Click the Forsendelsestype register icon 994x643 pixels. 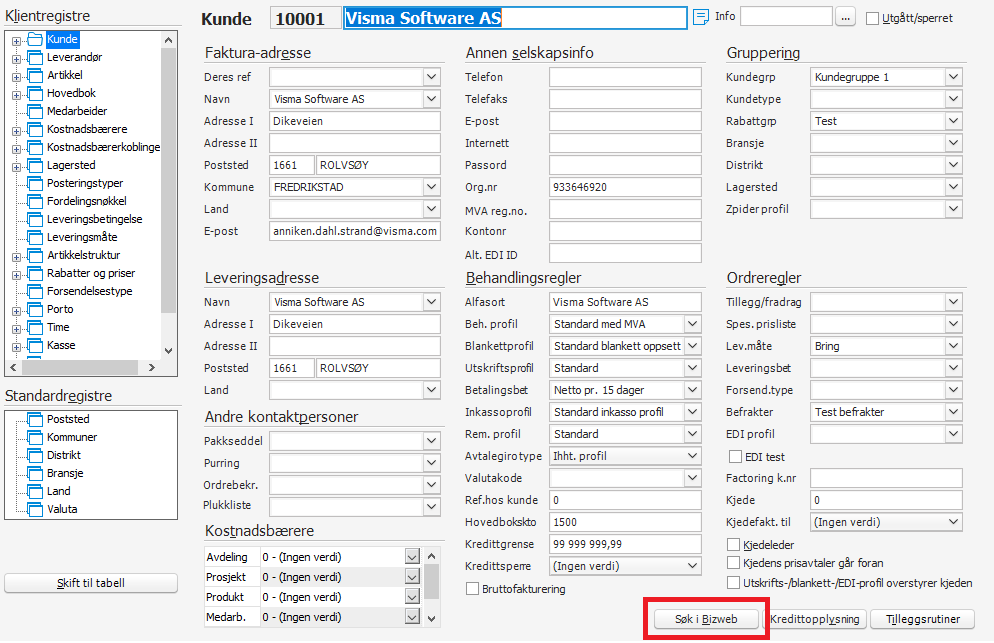coord(35,292)
